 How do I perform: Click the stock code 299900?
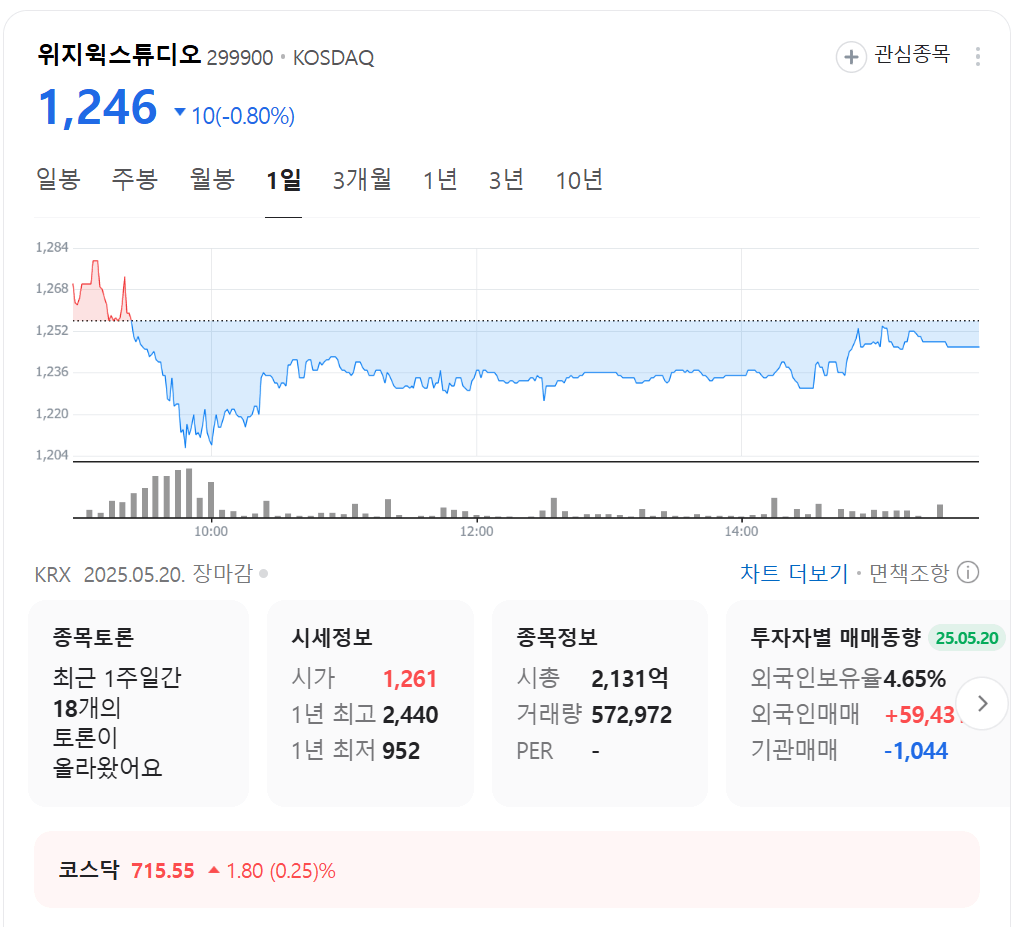(240, 58)
